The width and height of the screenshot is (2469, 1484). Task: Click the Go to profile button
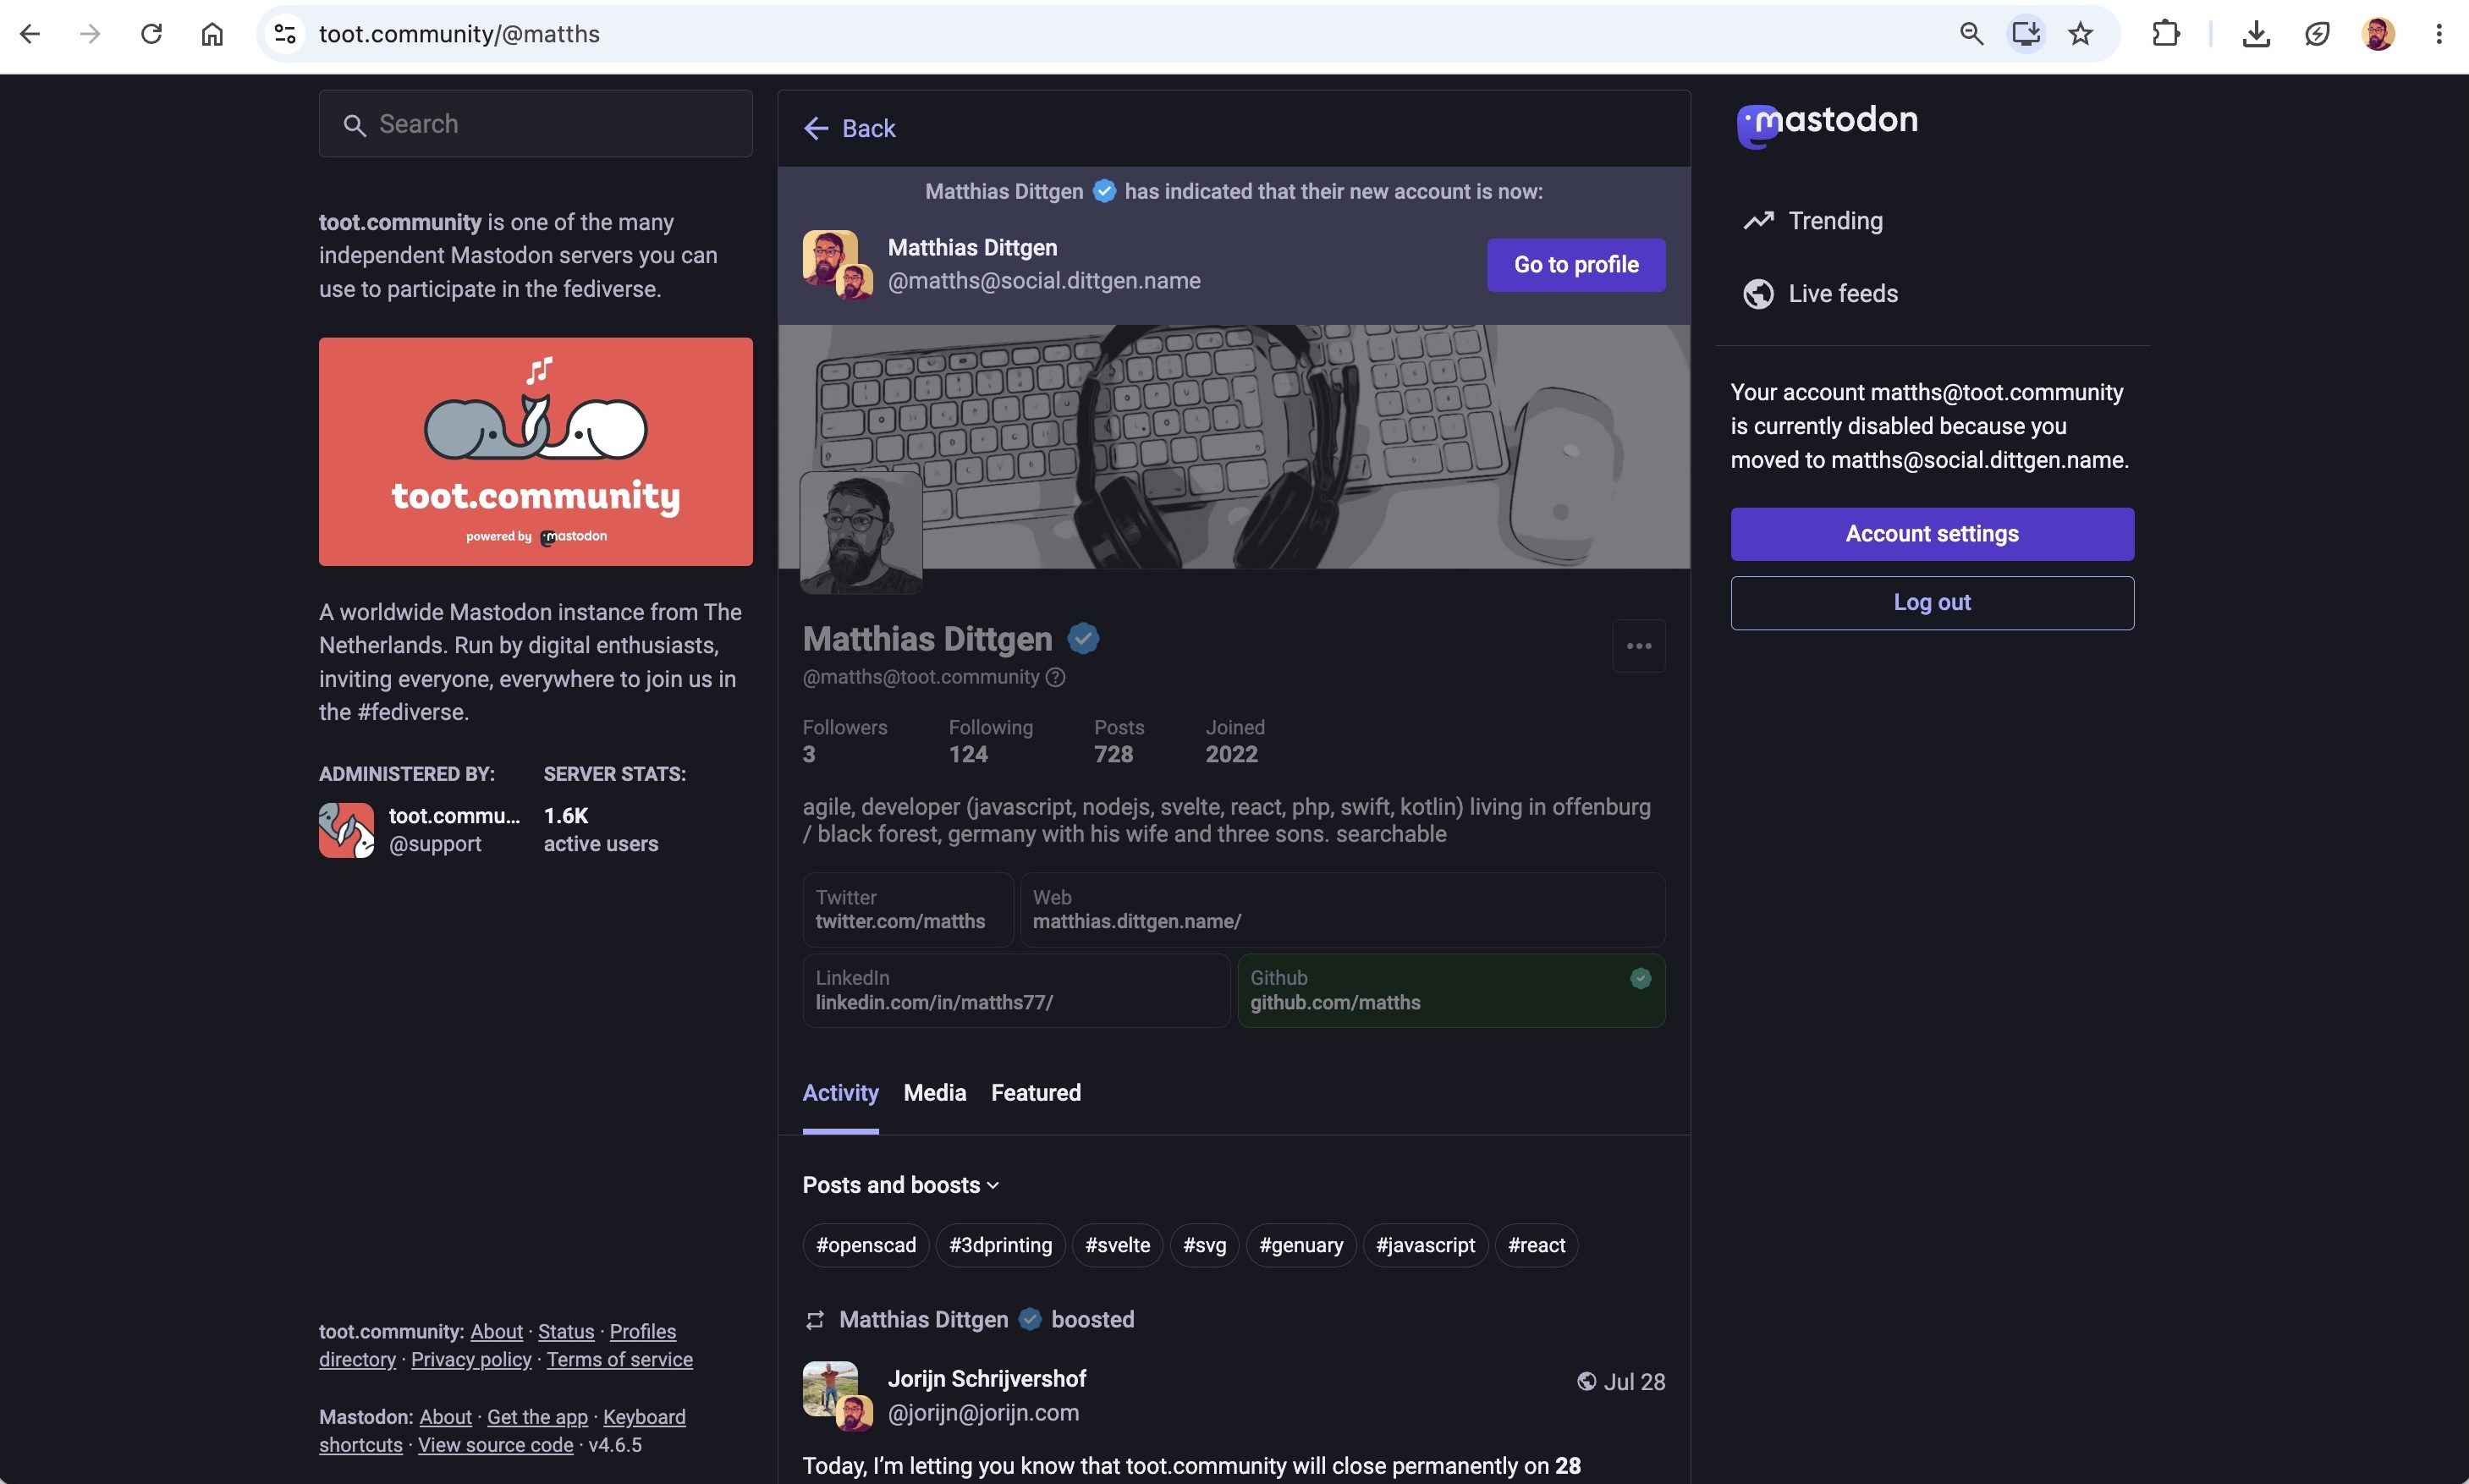(x=1576, y=265)
